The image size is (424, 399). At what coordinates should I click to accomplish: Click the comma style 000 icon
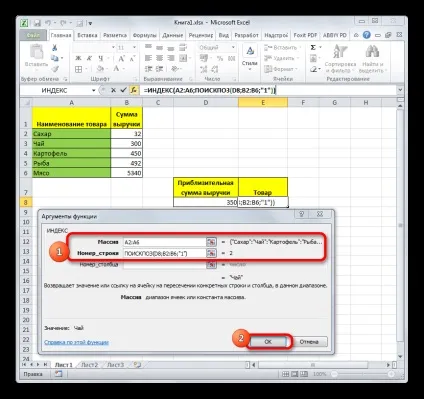[231, 58]
